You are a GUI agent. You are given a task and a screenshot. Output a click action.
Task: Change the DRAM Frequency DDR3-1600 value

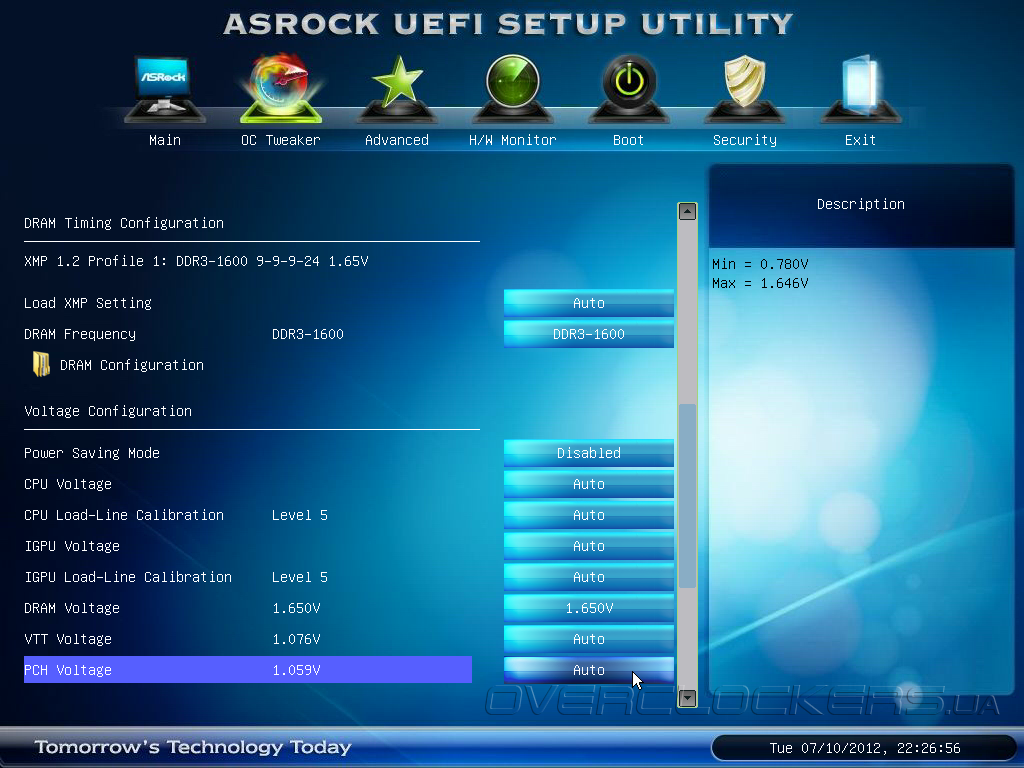tap(588, 334)
